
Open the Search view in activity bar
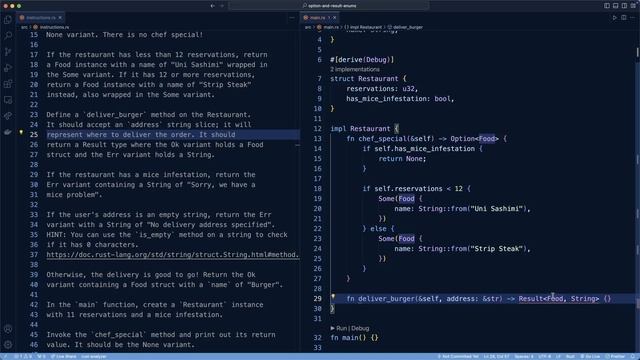pos(8,36)
